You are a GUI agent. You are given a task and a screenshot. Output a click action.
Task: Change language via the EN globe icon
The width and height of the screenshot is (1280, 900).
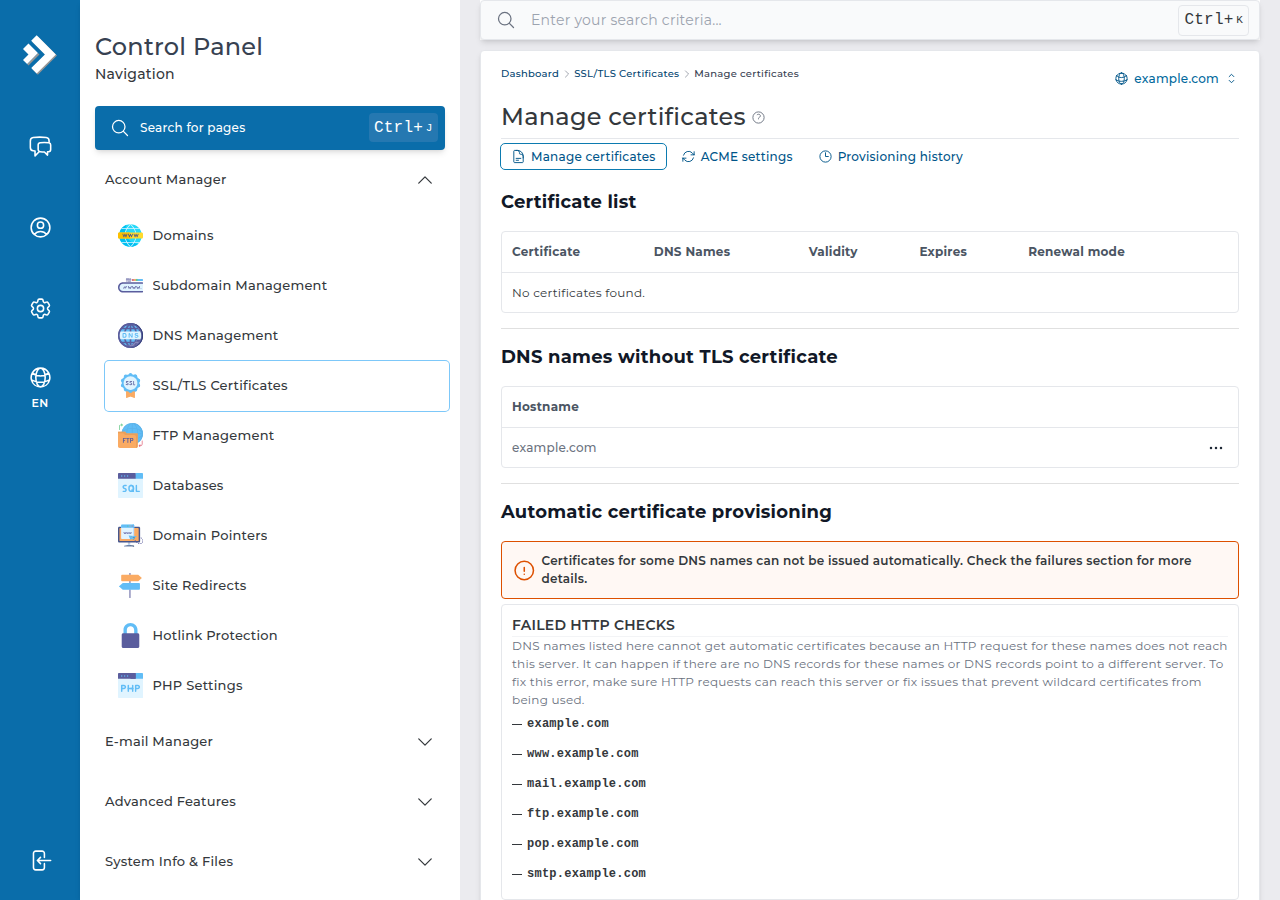point(40,388)
